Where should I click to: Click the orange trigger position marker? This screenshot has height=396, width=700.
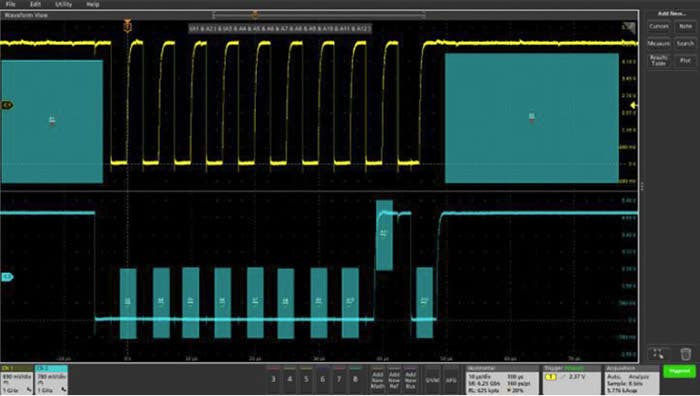[x=128, y=27]
